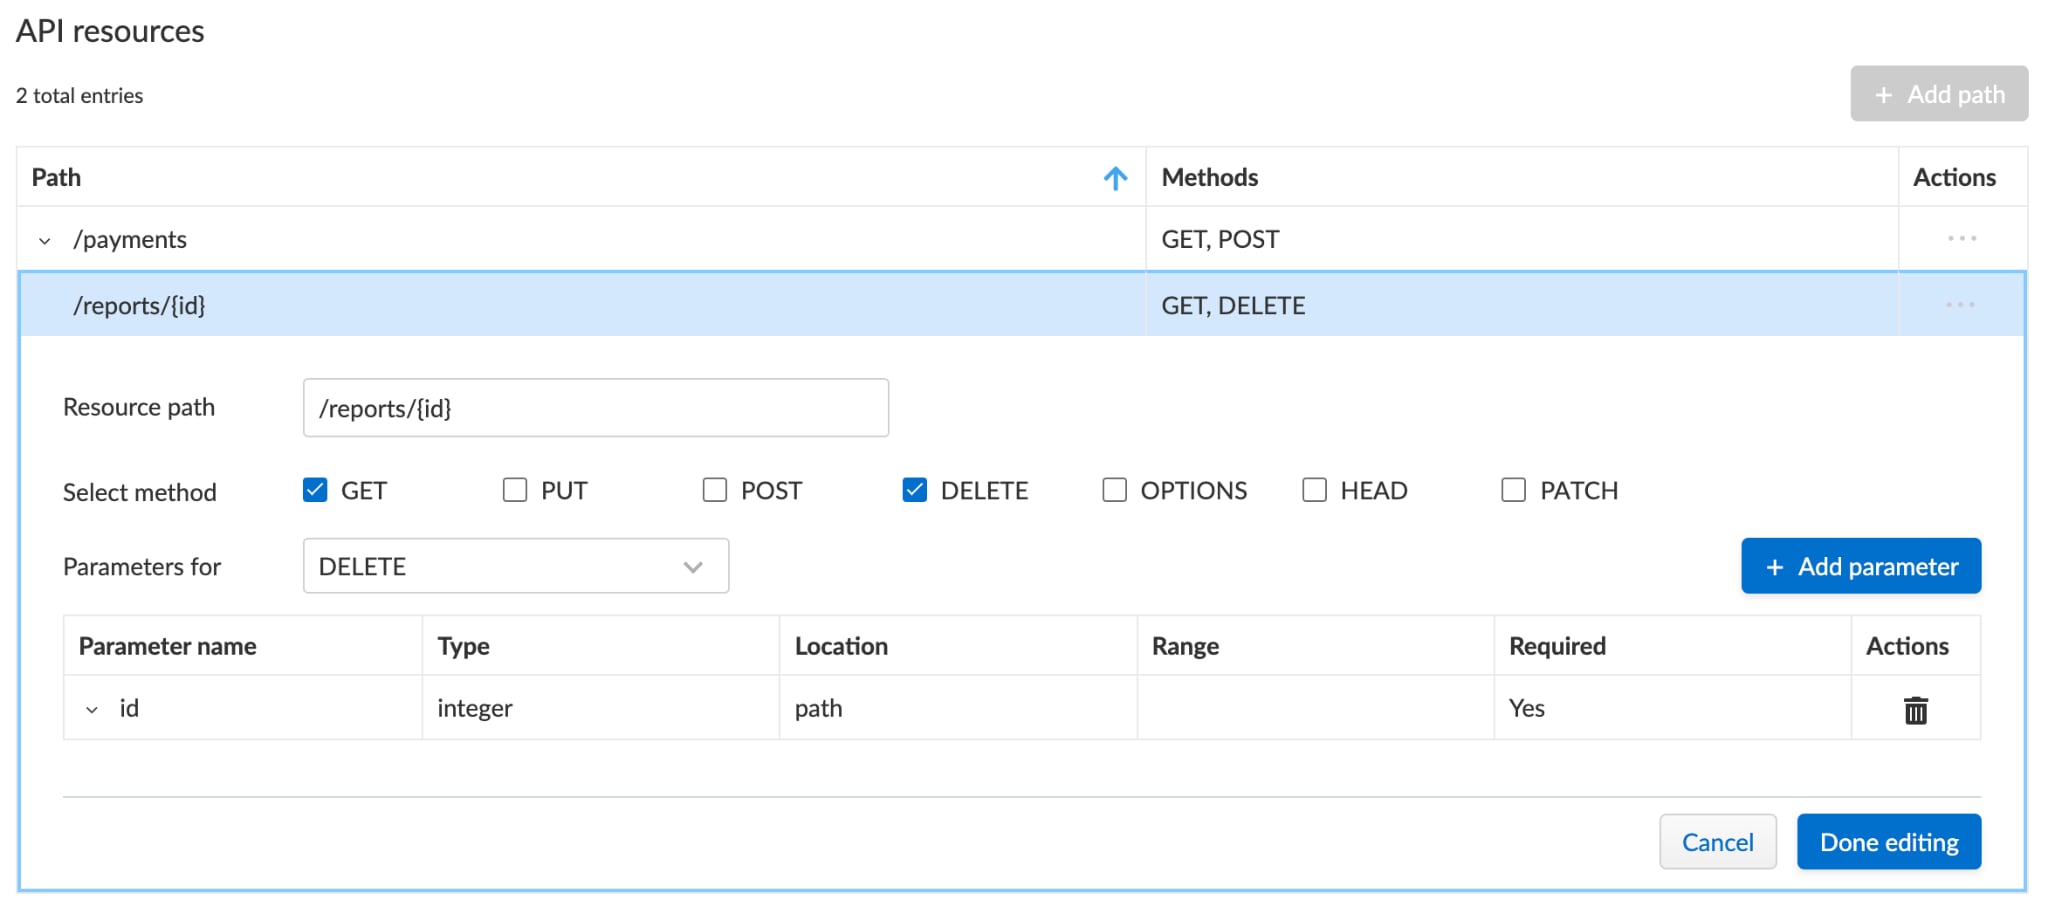Click the Add parameter button
This screenshot has width=2048, height=918.
point(1861,566)
